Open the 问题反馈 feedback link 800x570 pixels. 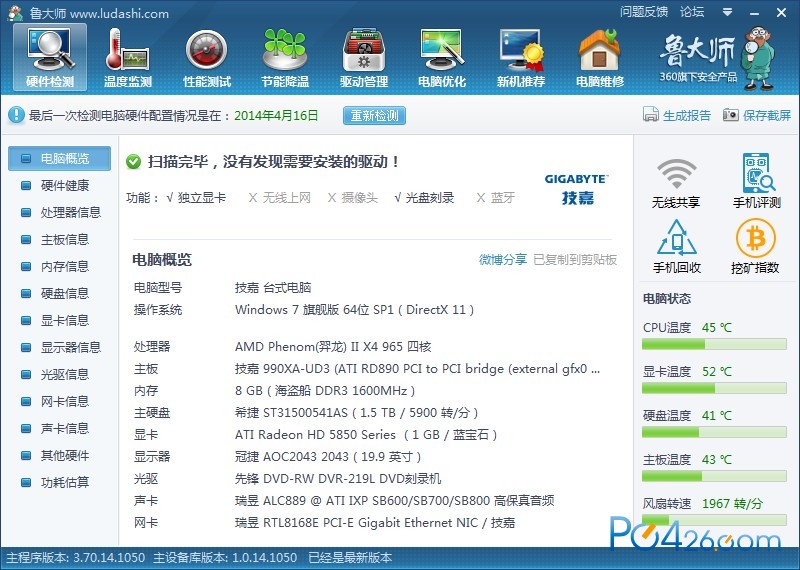click(644, 12)
